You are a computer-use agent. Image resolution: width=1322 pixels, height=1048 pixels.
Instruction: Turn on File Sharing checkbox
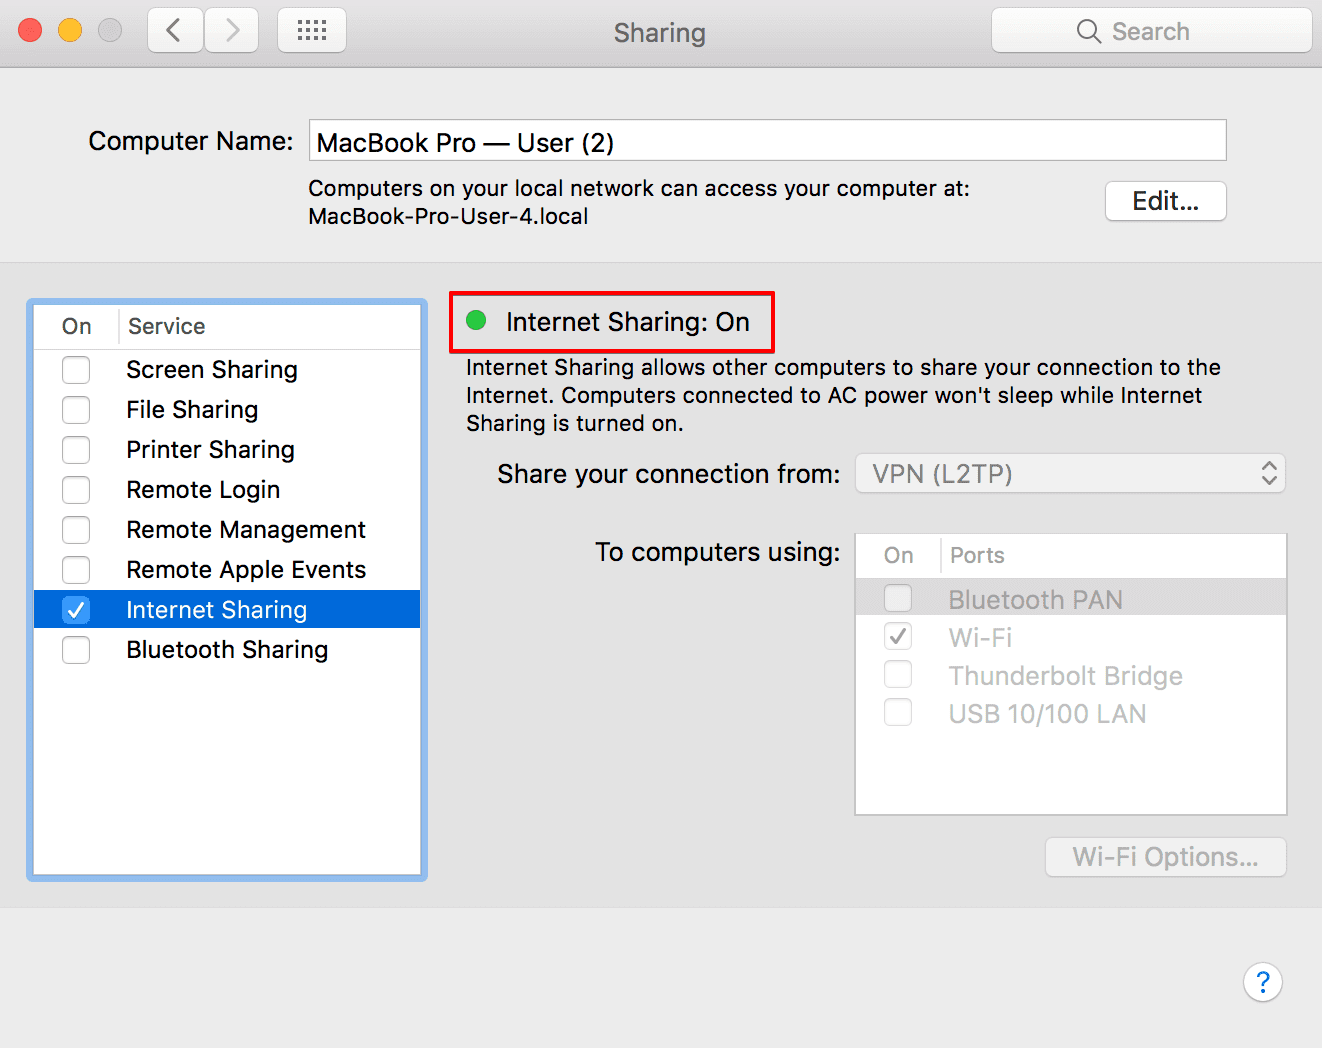pyautogui.click(x=76, y=410)
